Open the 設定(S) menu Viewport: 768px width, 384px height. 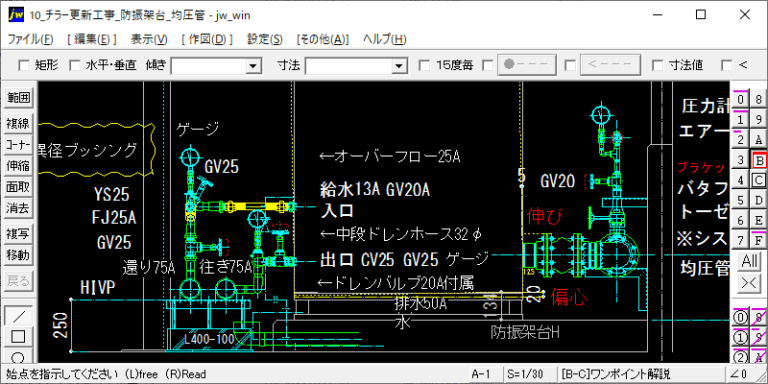pos(264,40)
